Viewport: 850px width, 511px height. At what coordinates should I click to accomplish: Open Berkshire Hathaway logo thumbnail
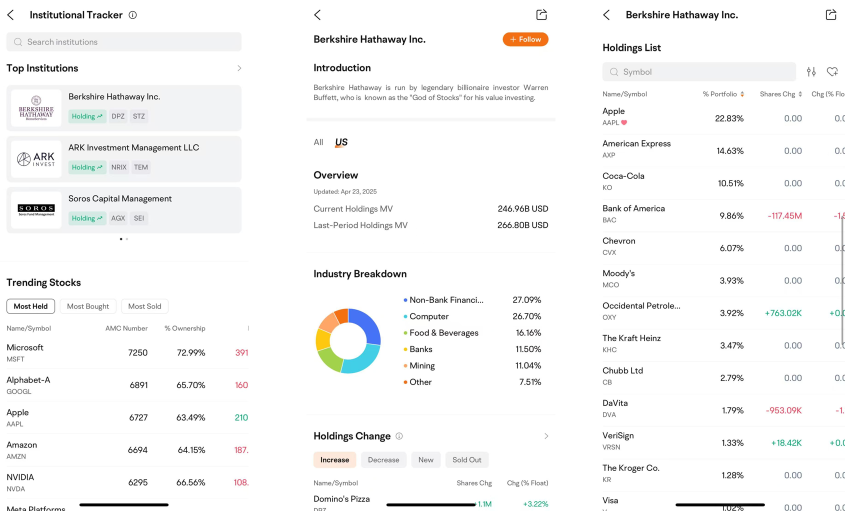(x=36, y=108)
